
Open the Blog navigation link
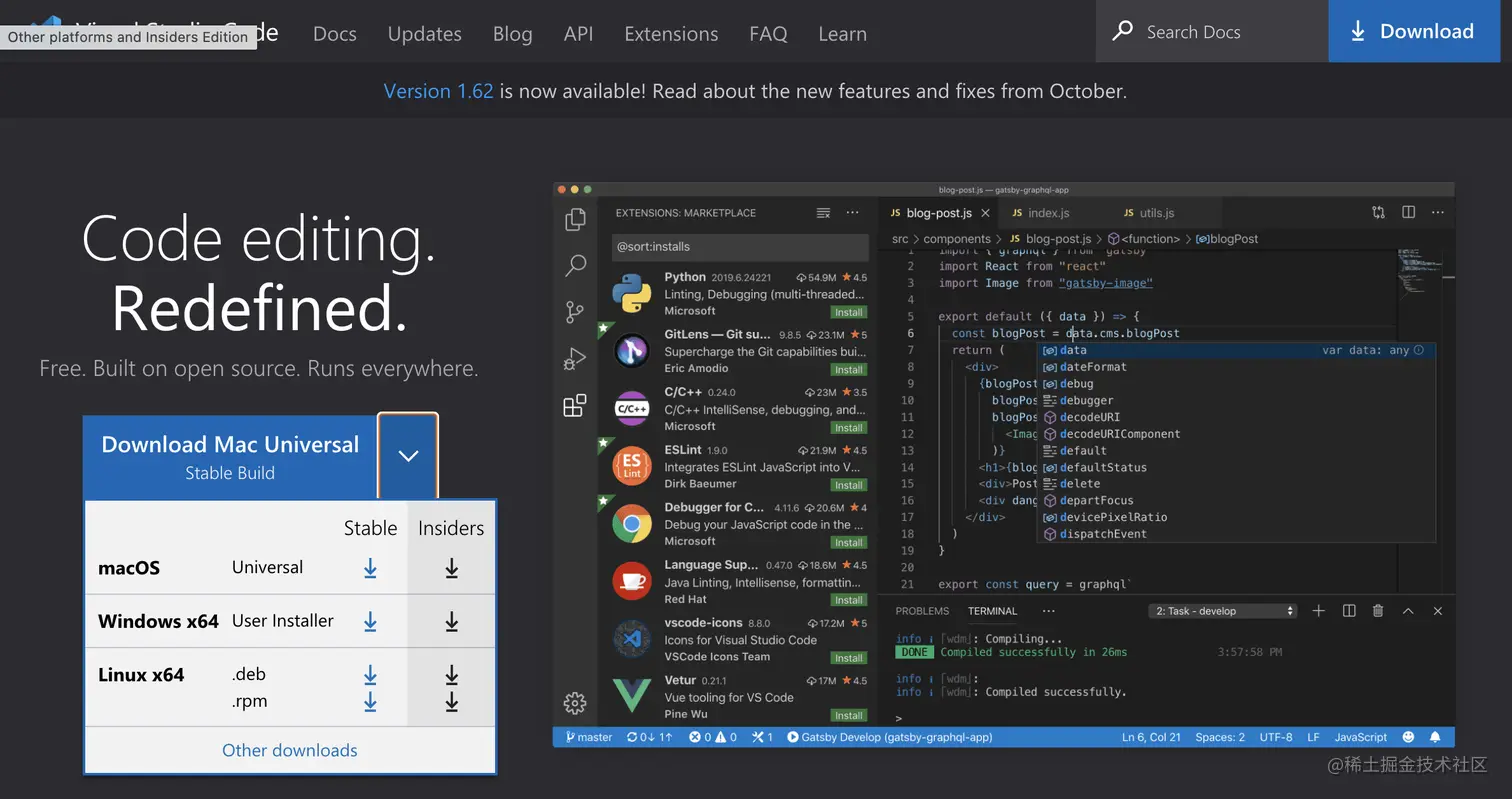click(x=512, y=33)
